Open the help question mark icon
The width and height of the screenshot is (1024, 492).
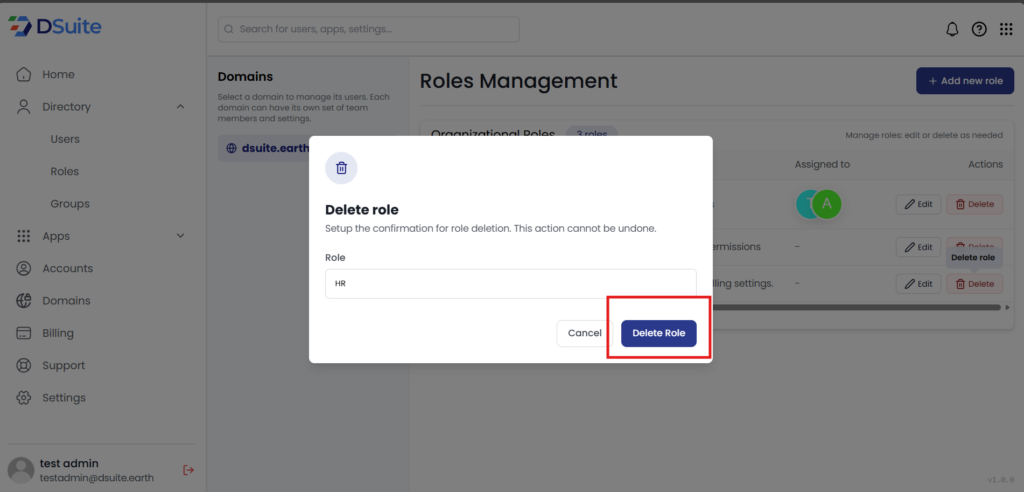[979, 29]
